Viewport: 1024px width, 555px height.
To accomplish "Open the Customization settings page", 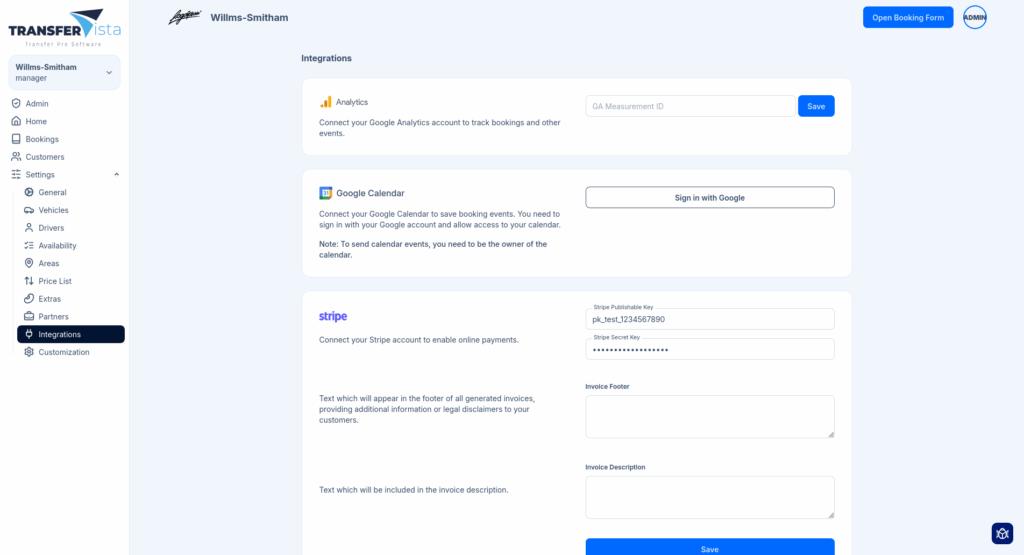I will pyautogui.click(x=63, y=352).
